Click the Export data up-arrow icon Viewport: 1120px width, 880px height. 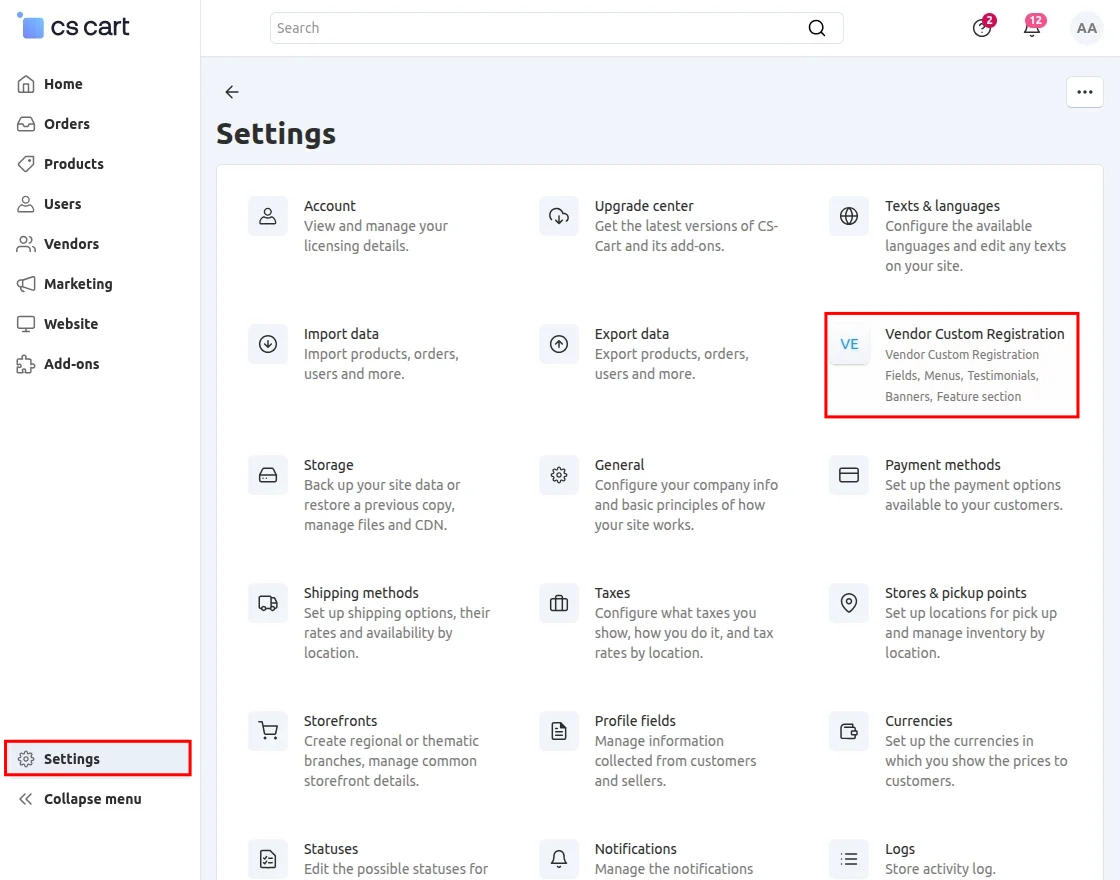click(559, 344)
